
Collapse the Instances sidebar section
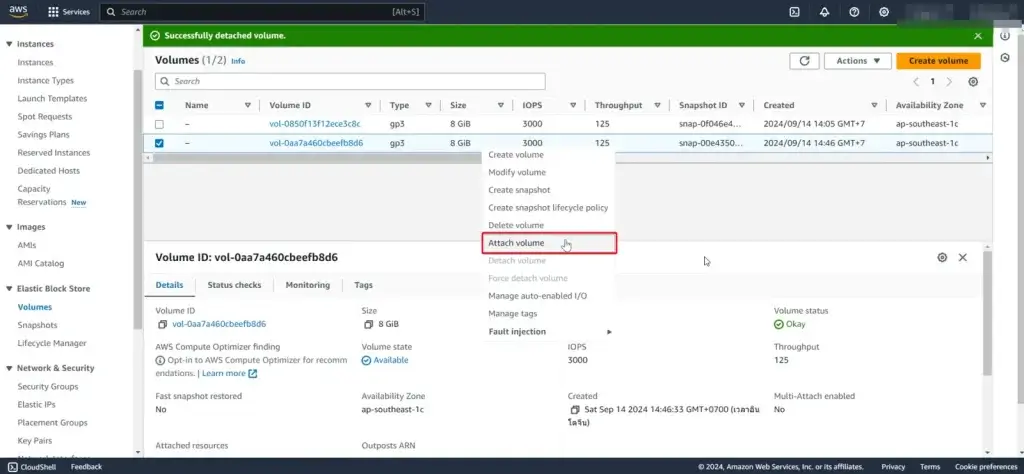coord(9,44)
